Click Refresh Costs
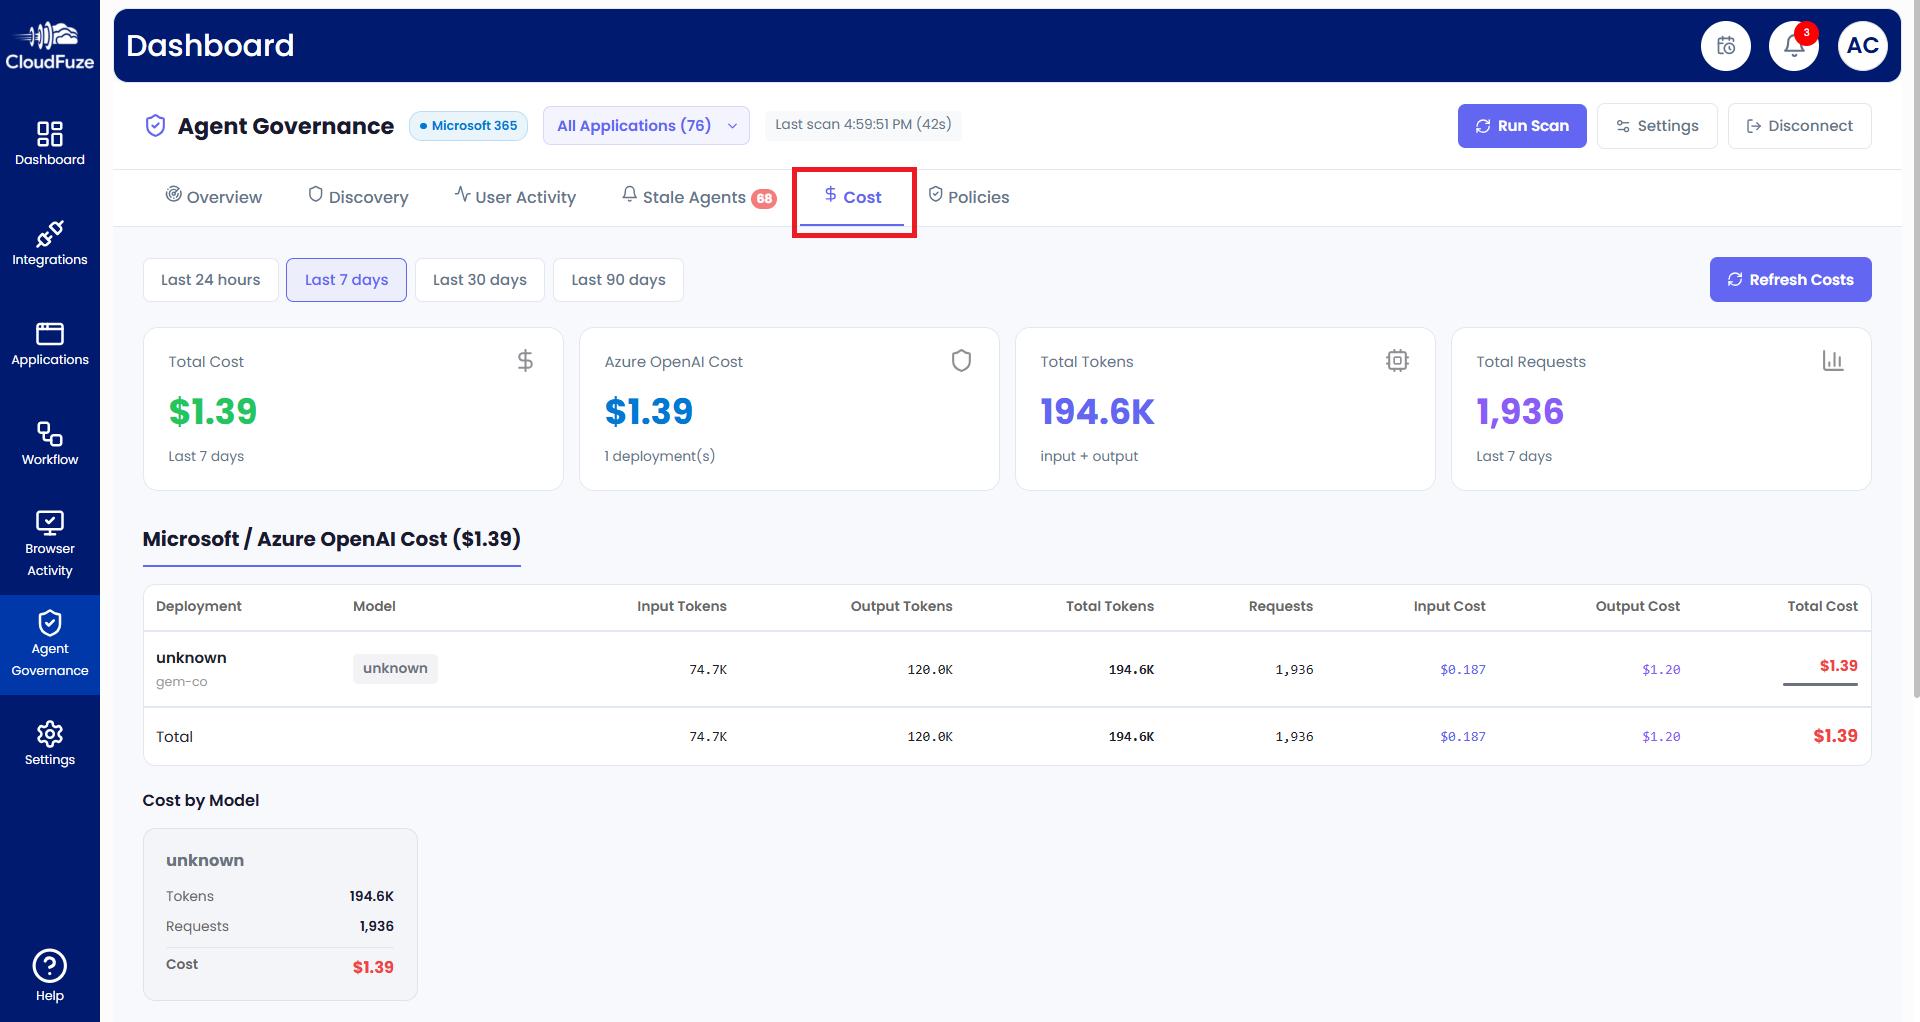 point(1790,280)
